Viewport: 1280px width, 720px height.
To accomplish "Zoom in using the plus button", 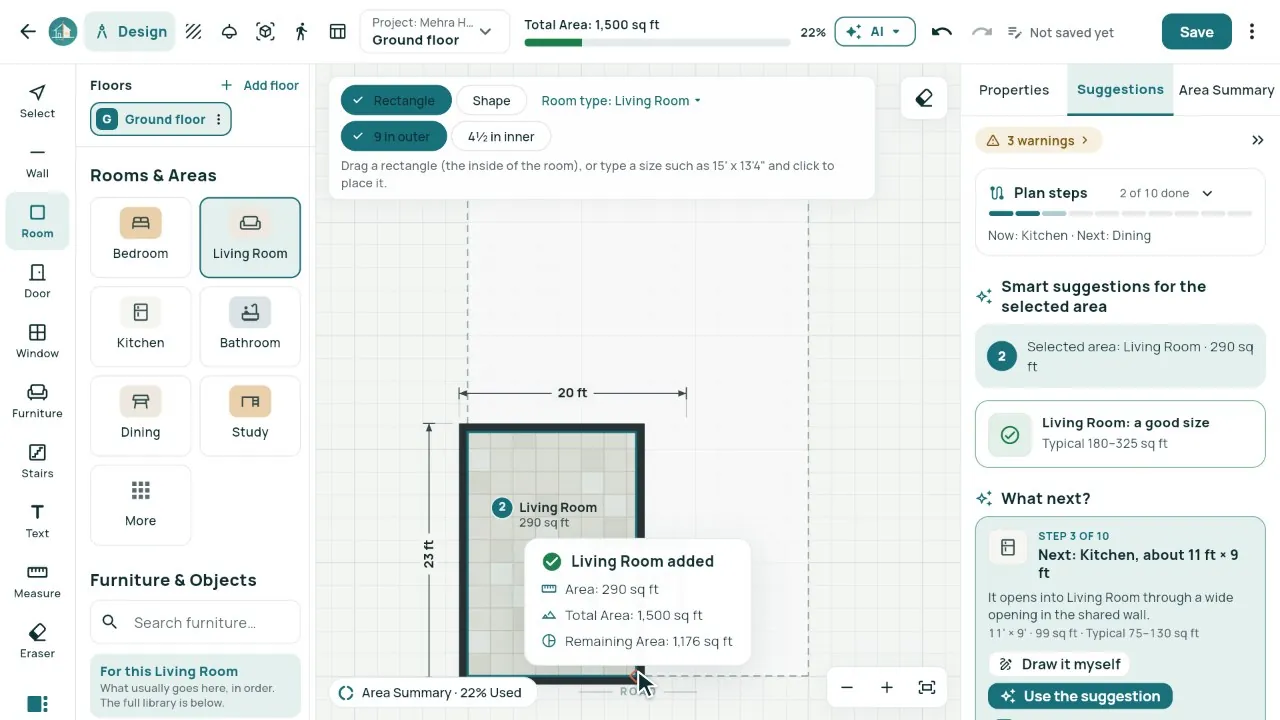I will click(887, 687).
